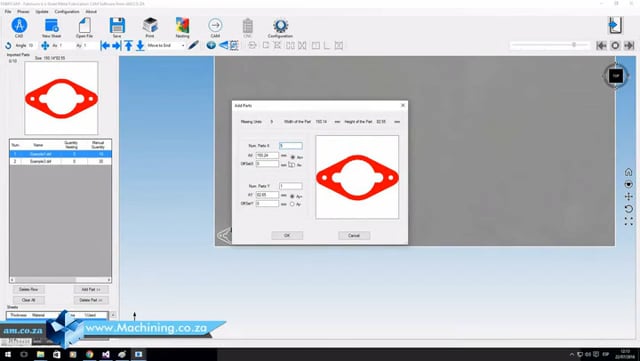Open the Windows Start menu
Viewport: 640px width, 361px height.
point(8,354)
